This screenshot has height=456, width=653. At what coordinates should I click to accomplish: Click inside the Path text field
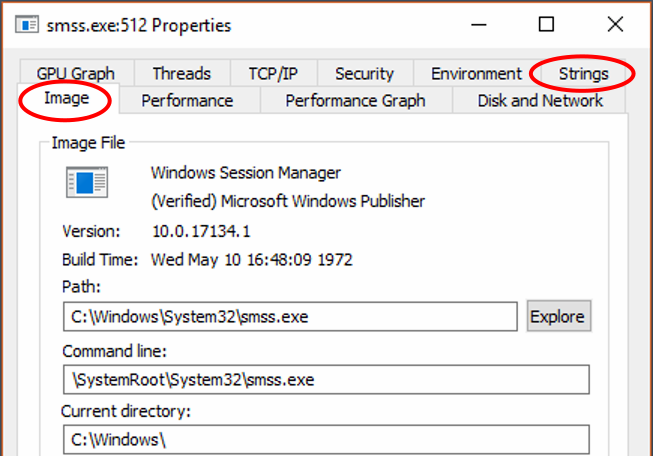(290, 317)
